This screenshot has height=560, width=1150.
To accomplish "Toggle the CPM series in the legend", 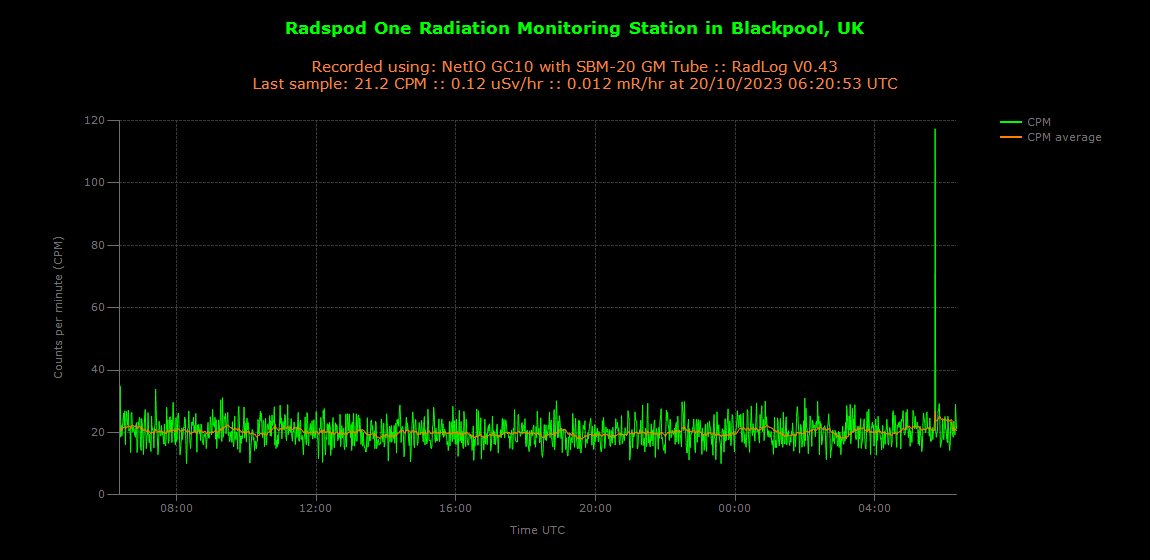I will coord(1027,122).
